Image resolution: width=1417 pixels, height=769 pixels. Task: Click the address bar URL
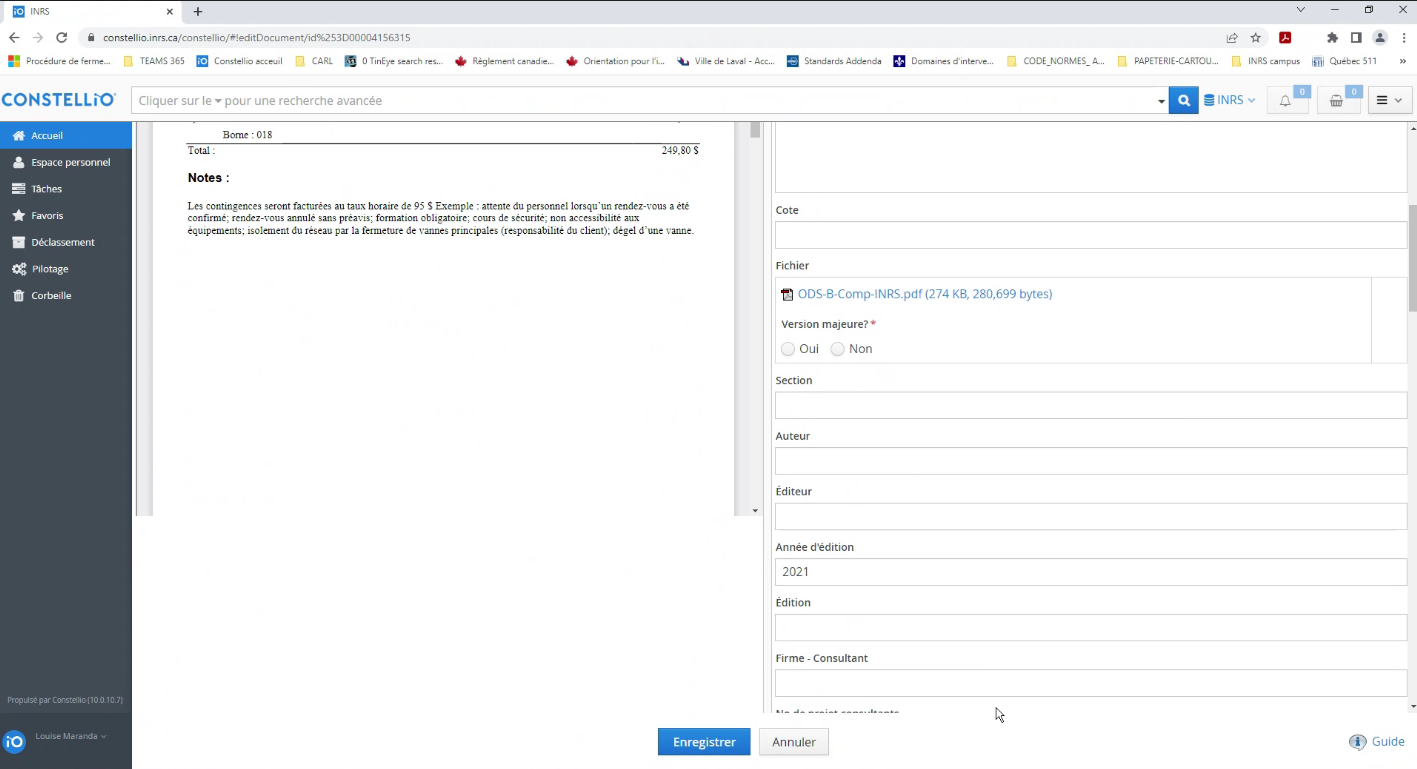pos(256,37)
